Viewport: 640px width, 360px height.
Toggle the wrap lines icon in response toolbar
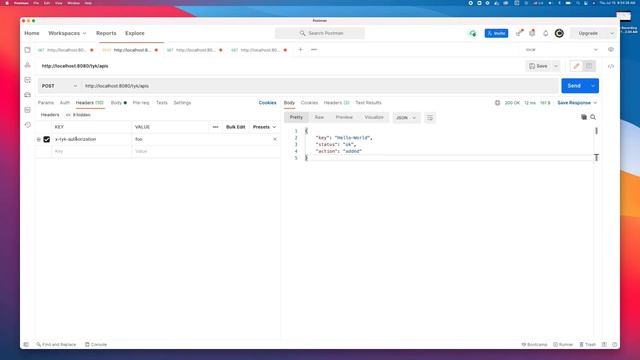430,118
